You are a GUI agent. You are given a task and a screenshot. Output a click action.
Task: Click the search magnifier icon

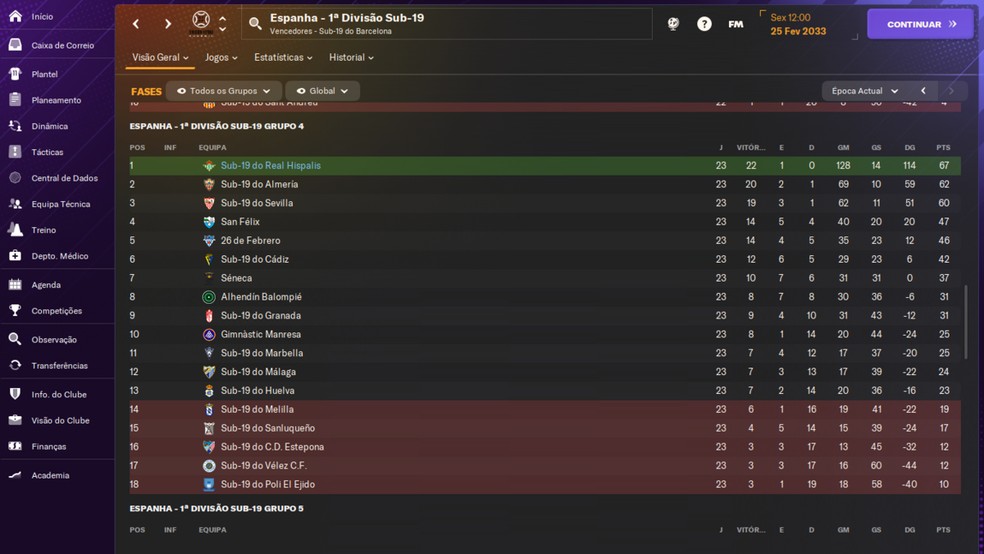[x=255, y=24]
